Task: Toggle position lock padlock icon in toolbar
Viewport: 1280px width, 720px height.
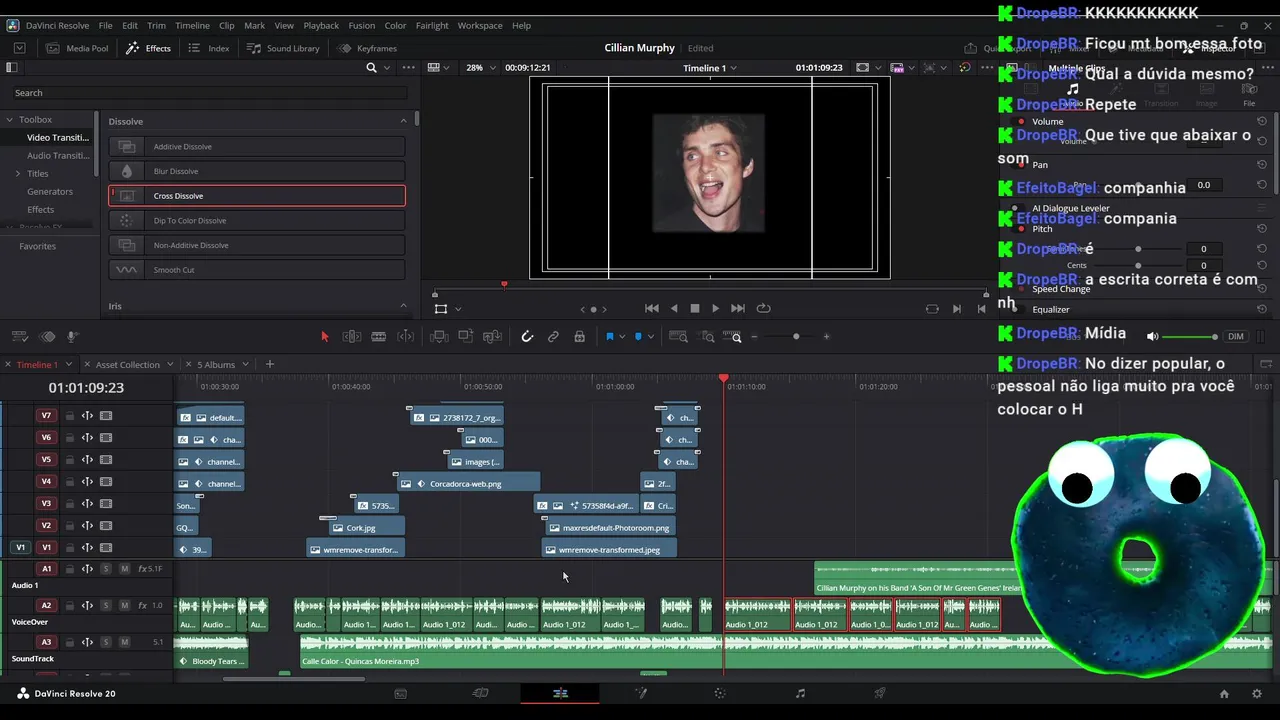Action: click(x=579, y=337)
